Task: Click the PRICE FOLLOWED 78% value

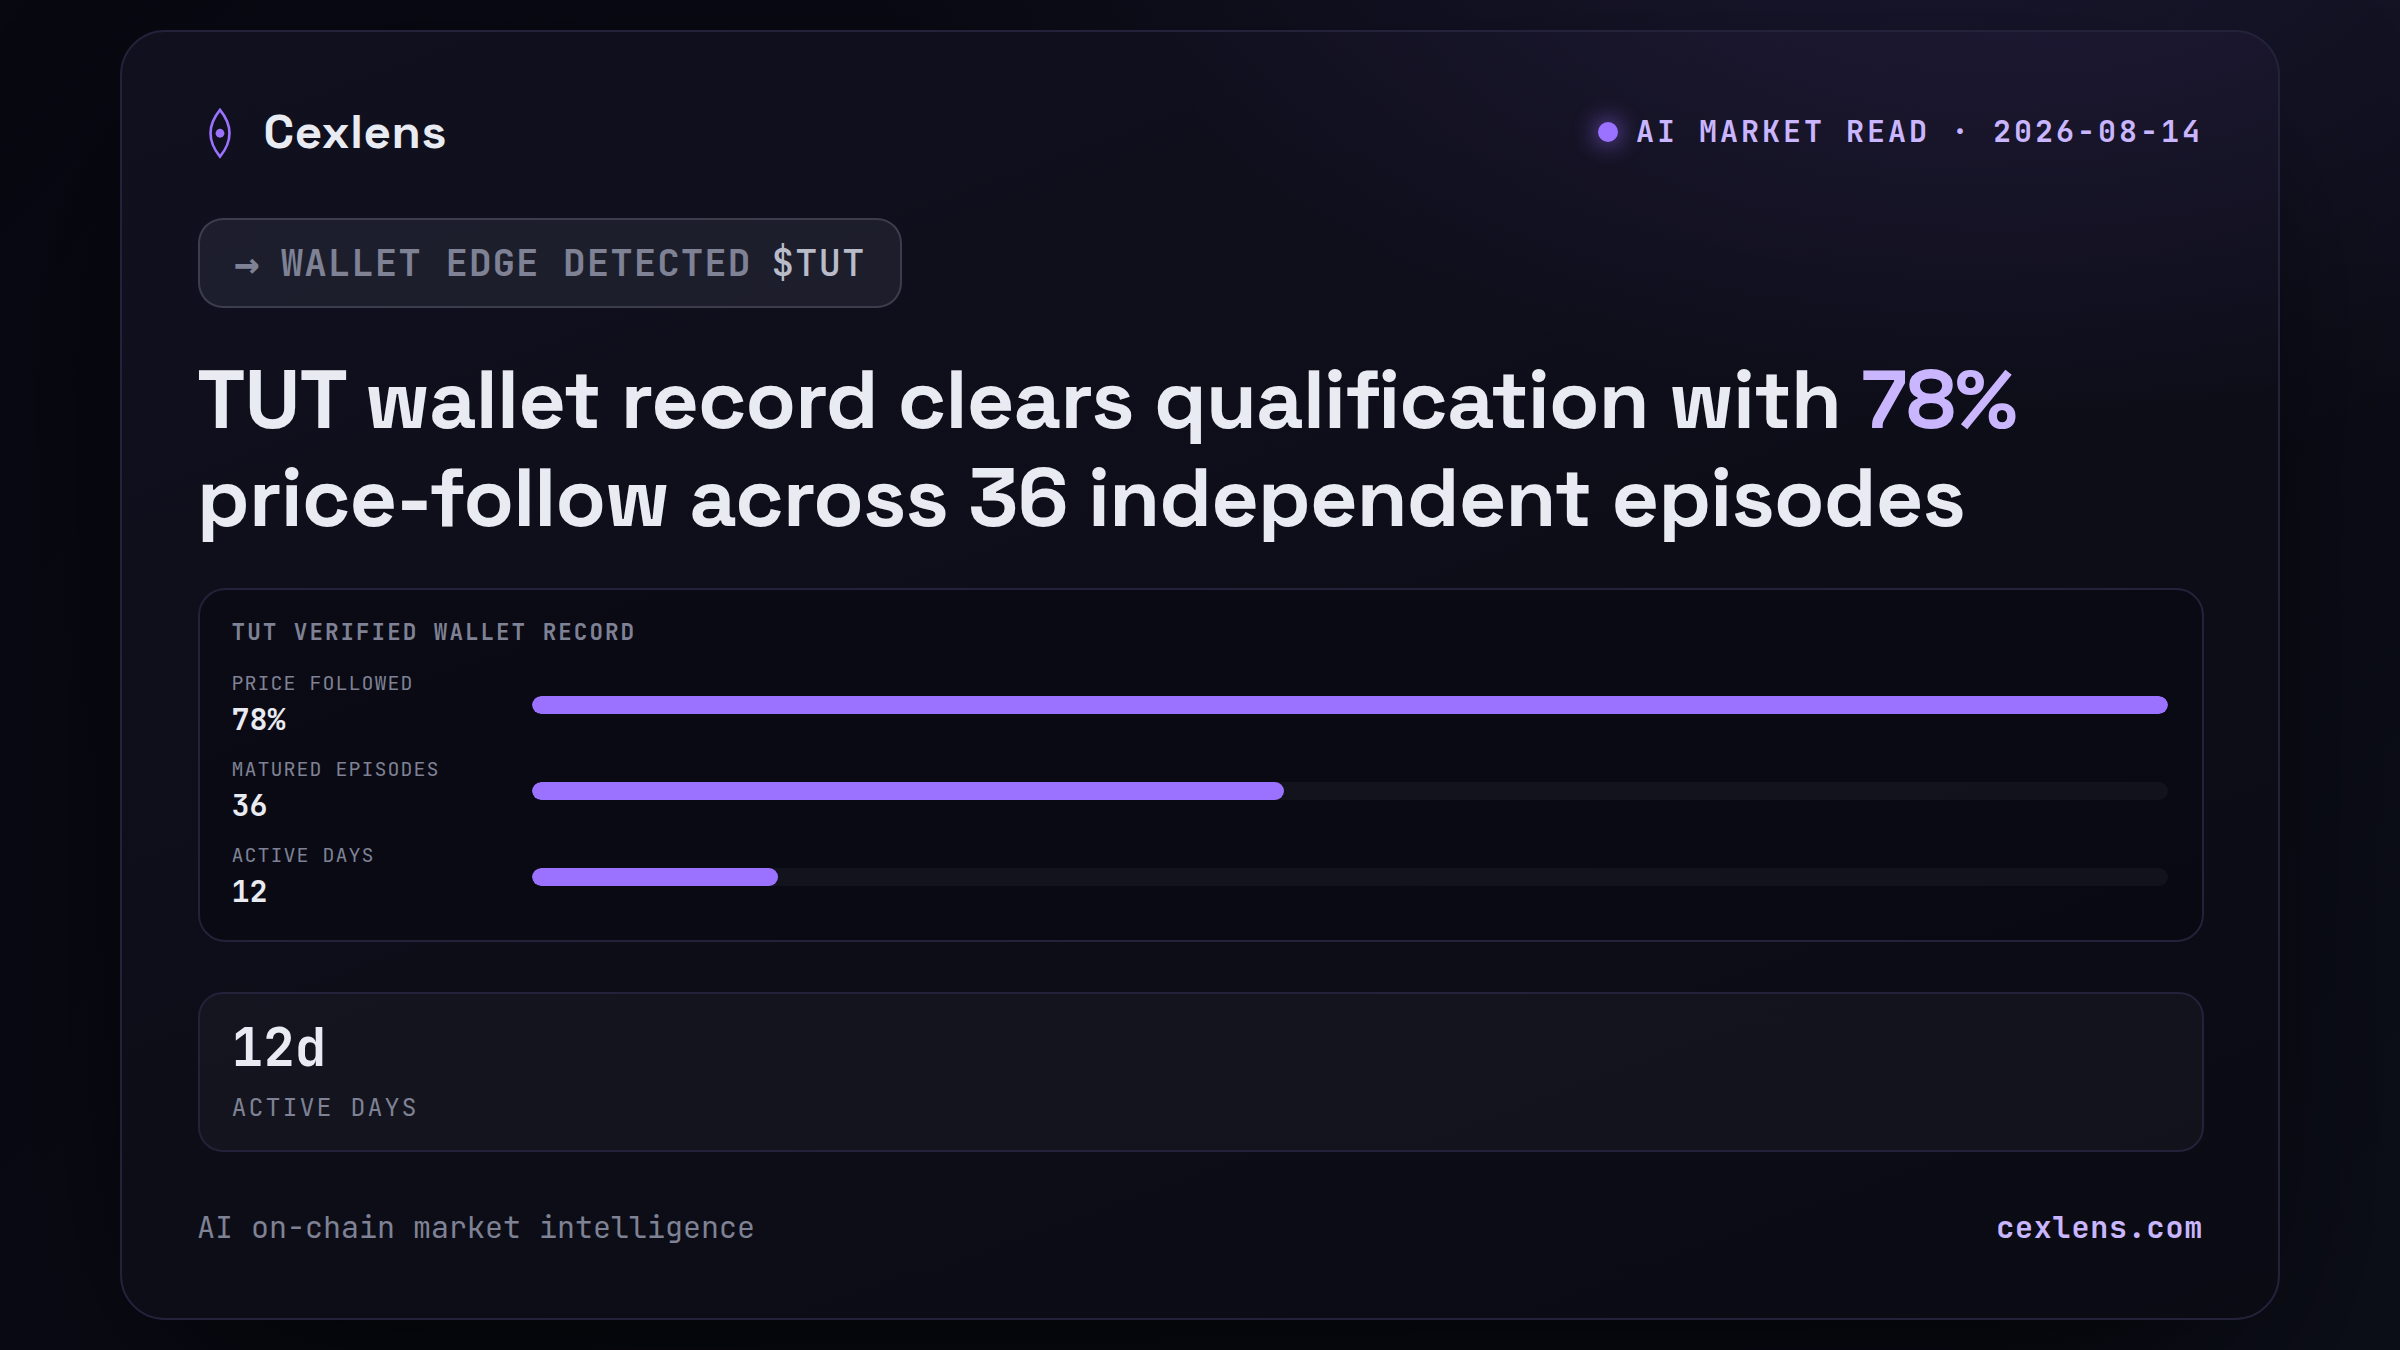Action: point(259,719)
